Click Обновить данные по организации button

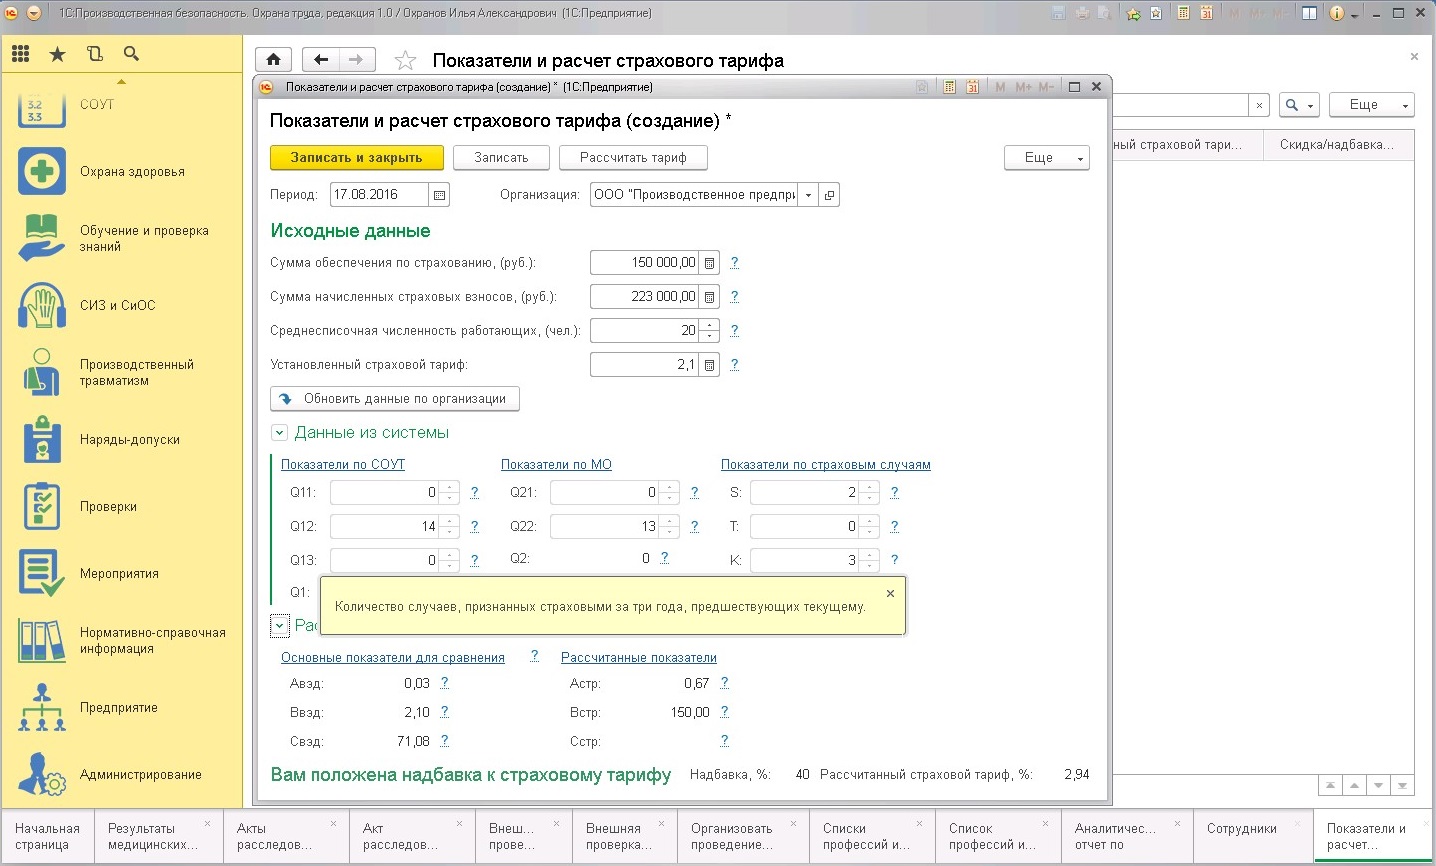tap(394, 399)
